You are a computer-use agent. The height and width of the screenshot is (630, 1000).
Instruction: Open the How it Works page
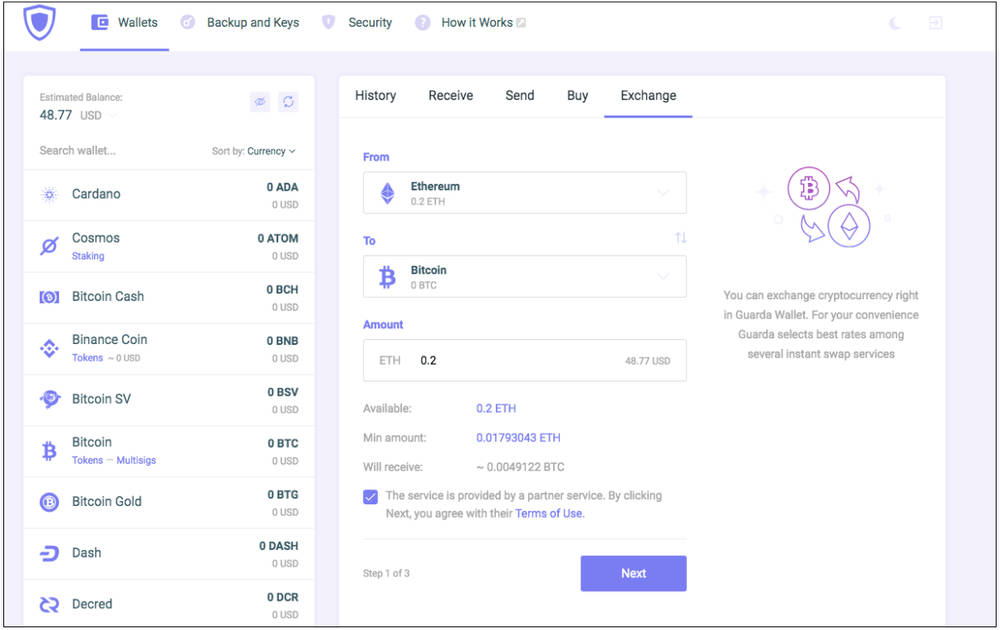(x=477, y=22)
